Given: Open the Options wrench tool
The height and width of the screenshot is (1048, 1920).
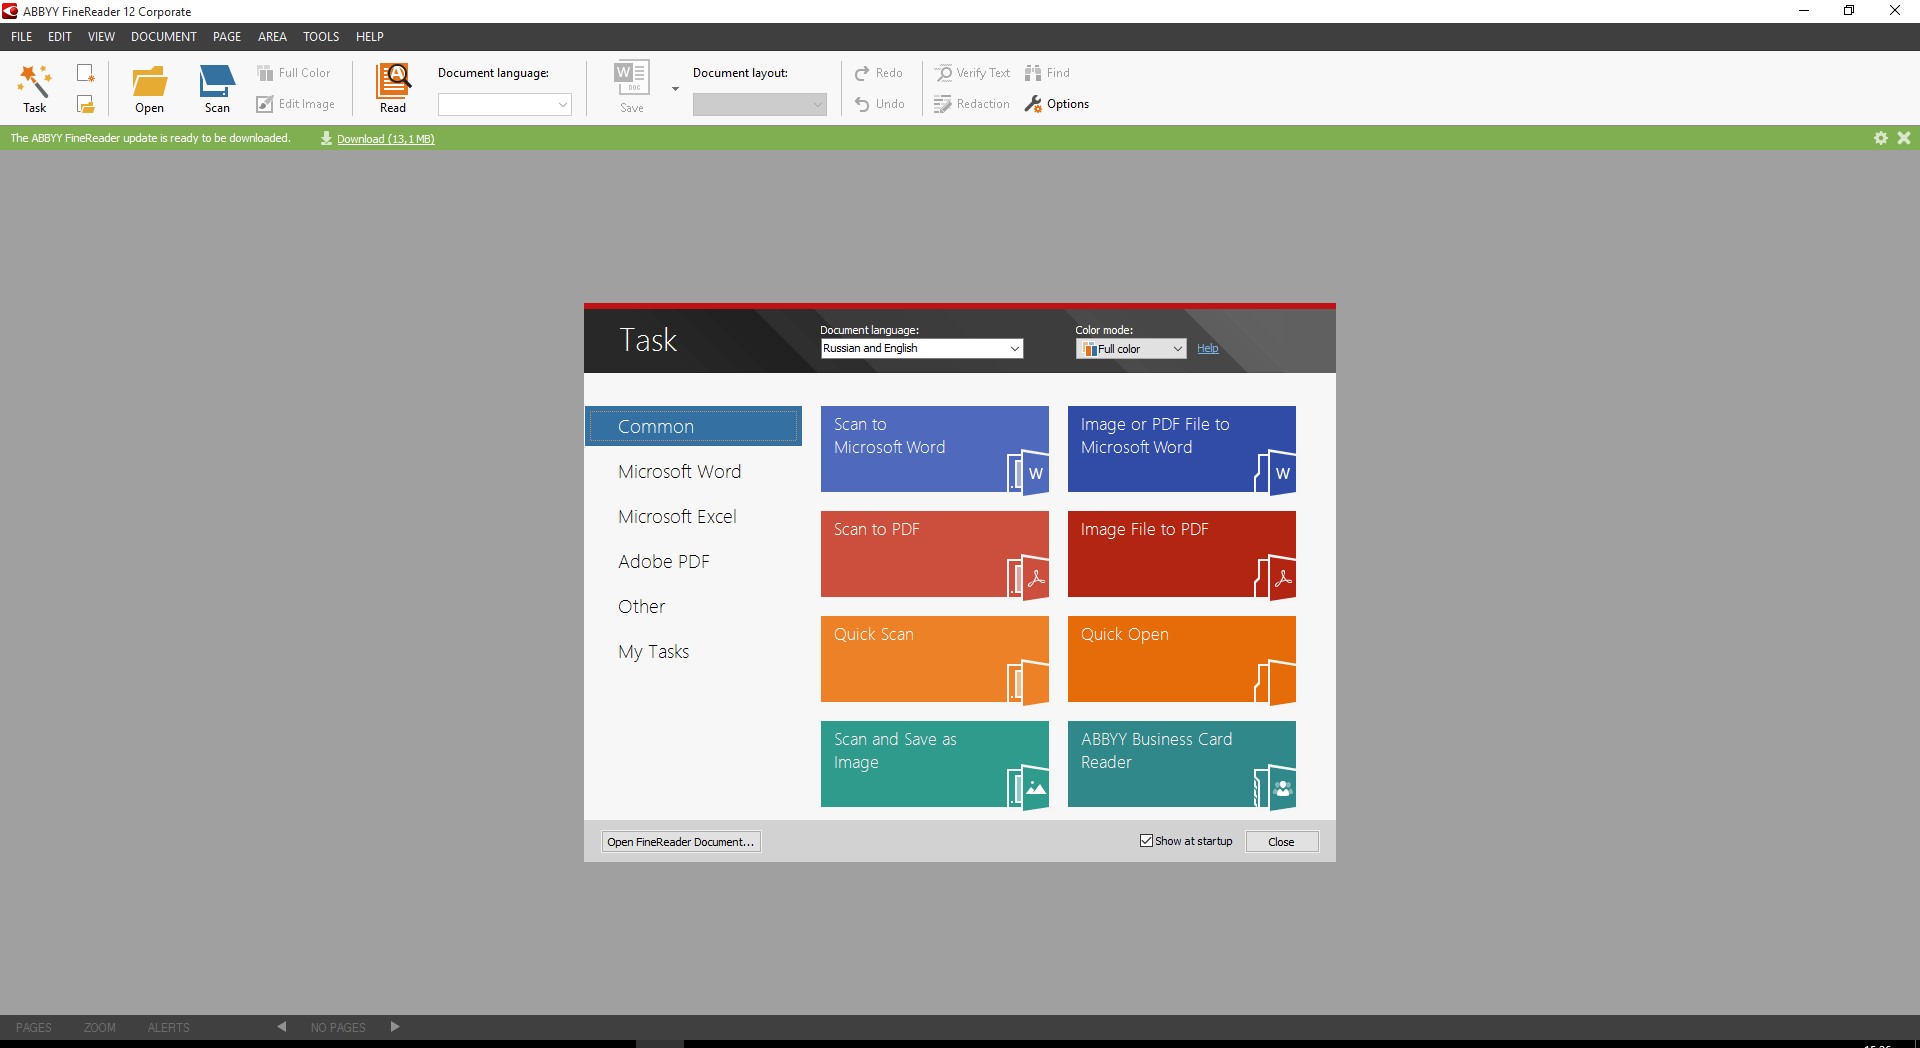Looking at the screenshot, I should 1057,104.
